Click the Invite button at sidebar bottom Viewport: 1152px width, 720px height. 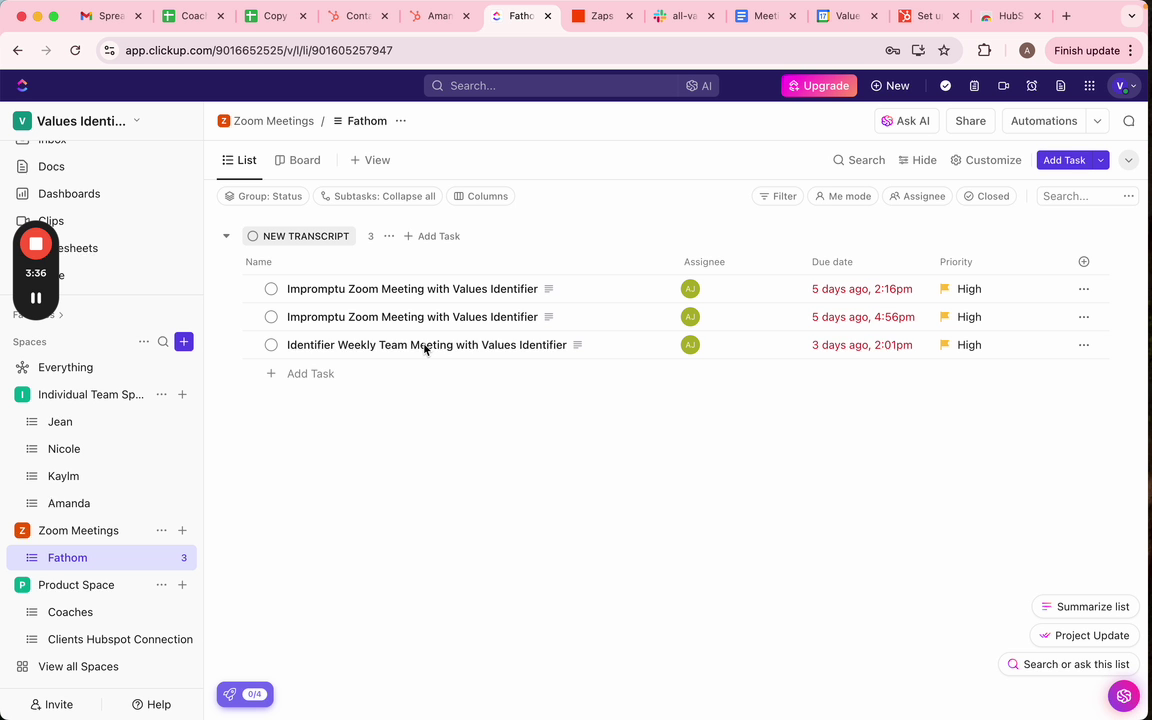click(x=51, y=705)
